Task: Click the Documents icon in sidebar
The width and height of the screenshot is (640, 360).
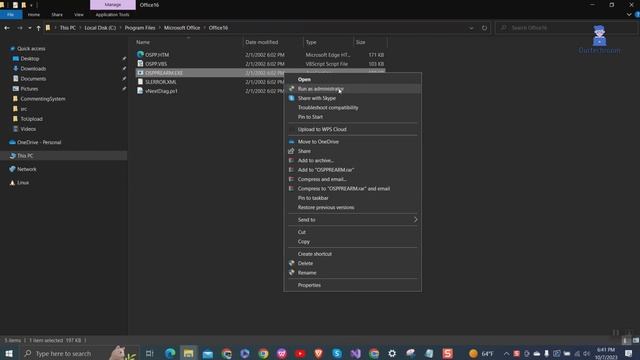Action: (x=16, y=78)
